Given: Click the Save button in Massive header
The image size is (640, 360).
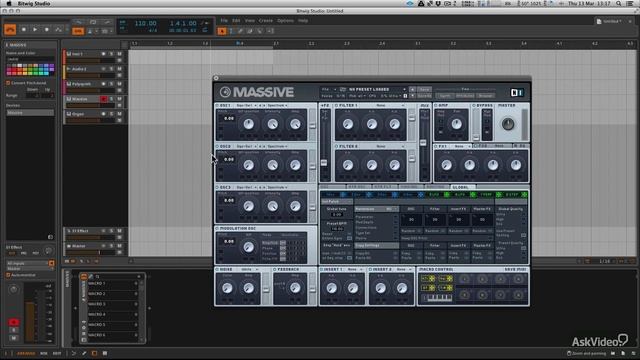Looking at the screenshot, I should [424, 89].
